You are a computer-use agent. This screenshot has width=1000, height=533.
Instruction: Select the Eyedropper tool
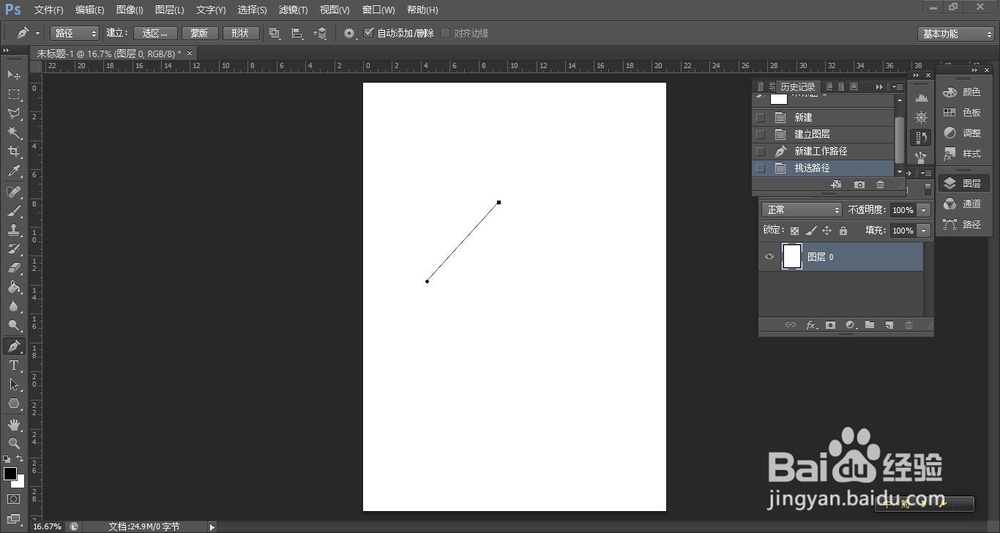13,171
